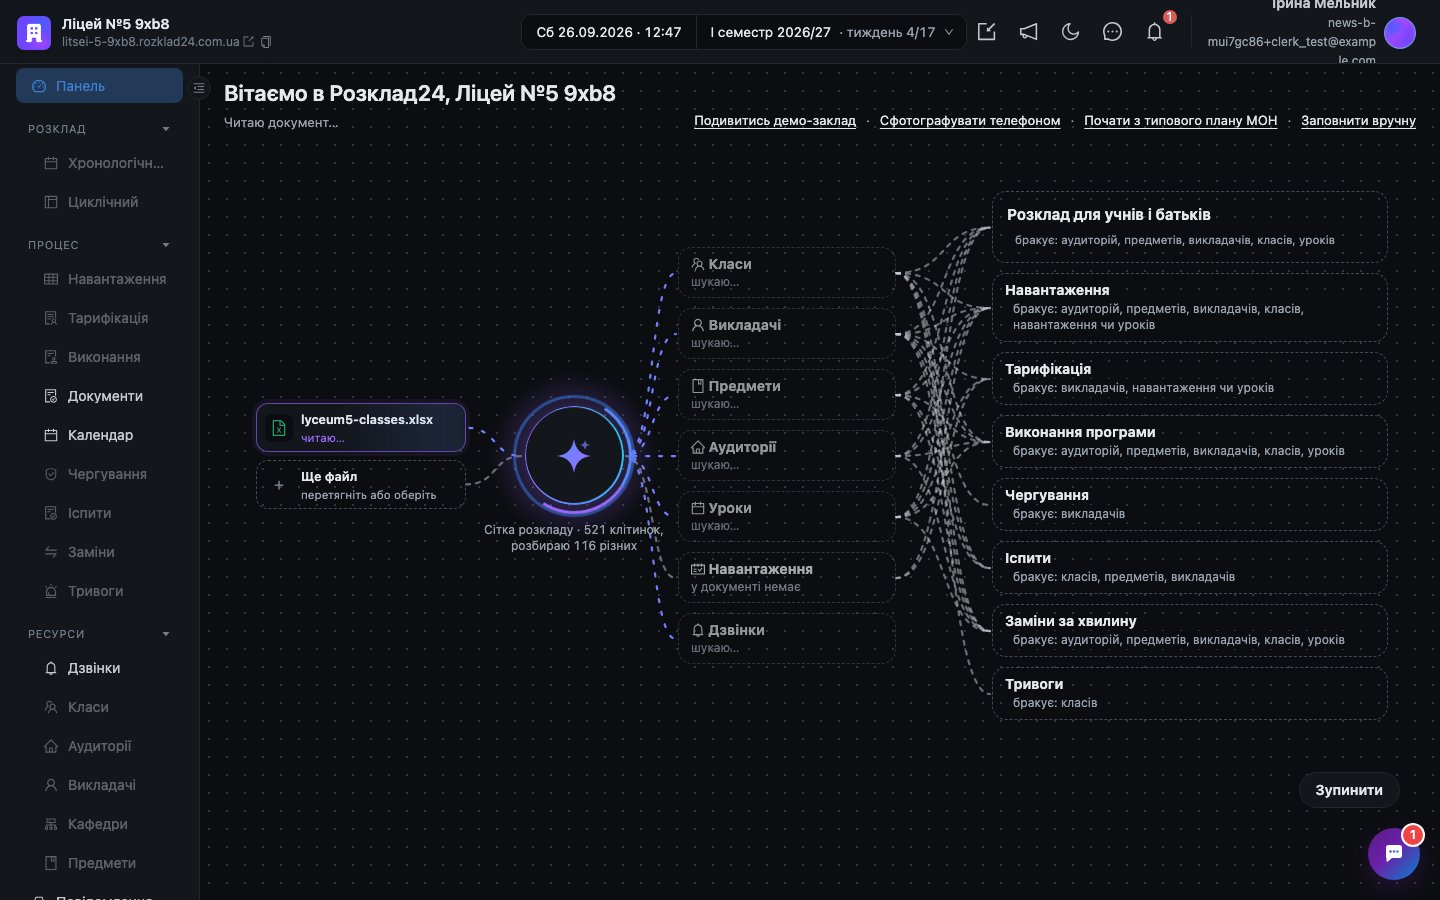Image resolution: width=1440 pixels, height=900 pixels.
Task: Toggle dark mode with the moon icon
Action: point(1071,32)
